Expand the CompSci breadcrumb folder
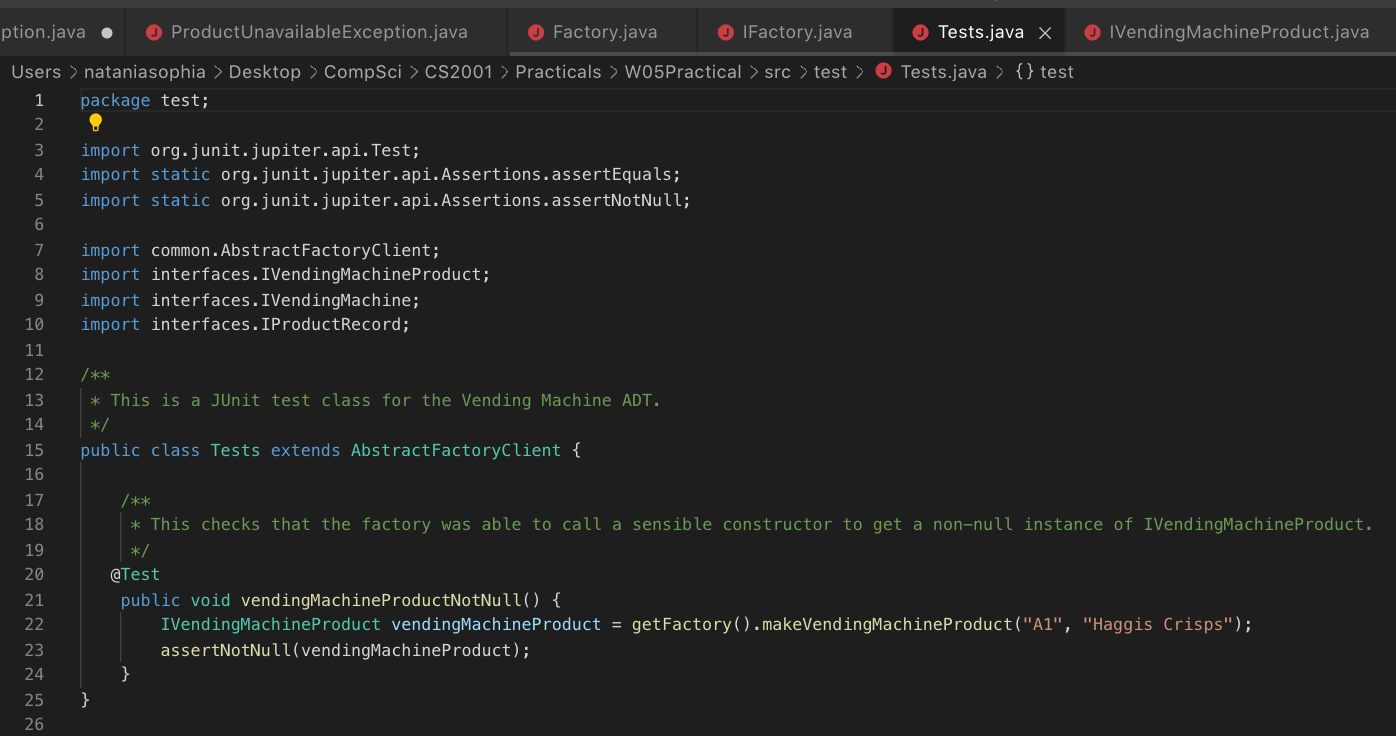 pos(363,72)
